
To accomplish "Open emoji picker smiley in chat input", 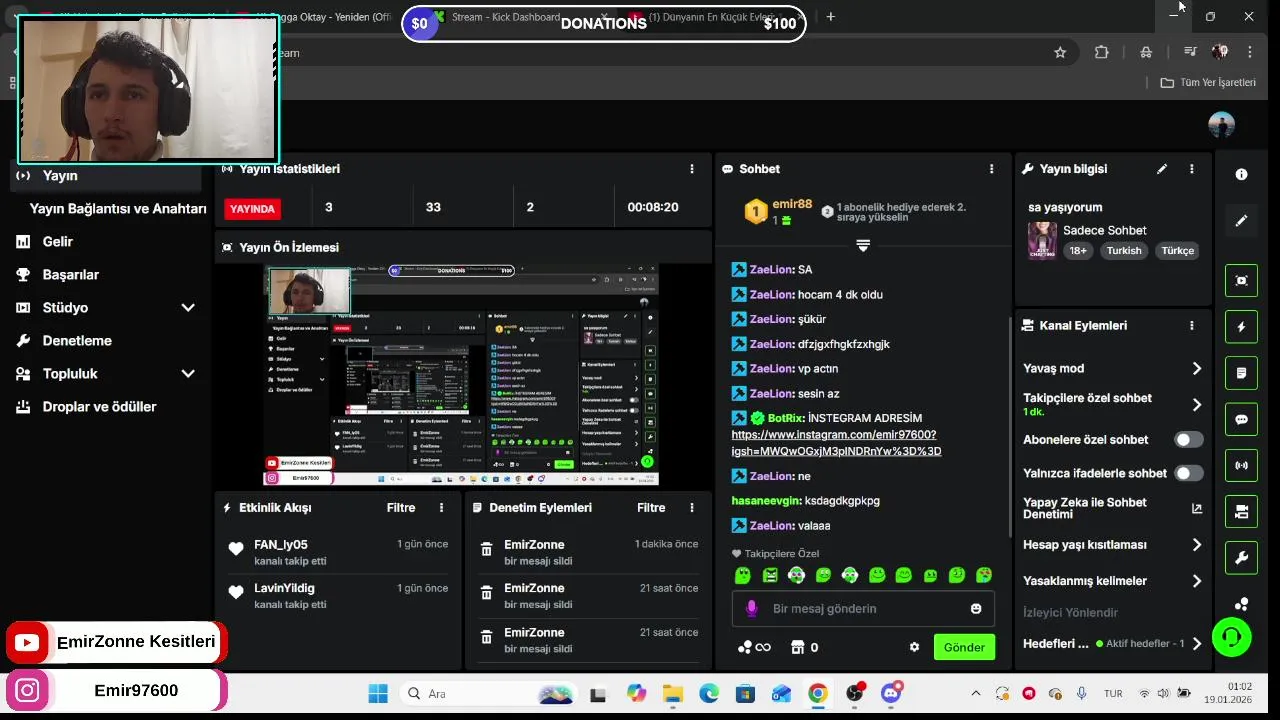I will [976, 608].
